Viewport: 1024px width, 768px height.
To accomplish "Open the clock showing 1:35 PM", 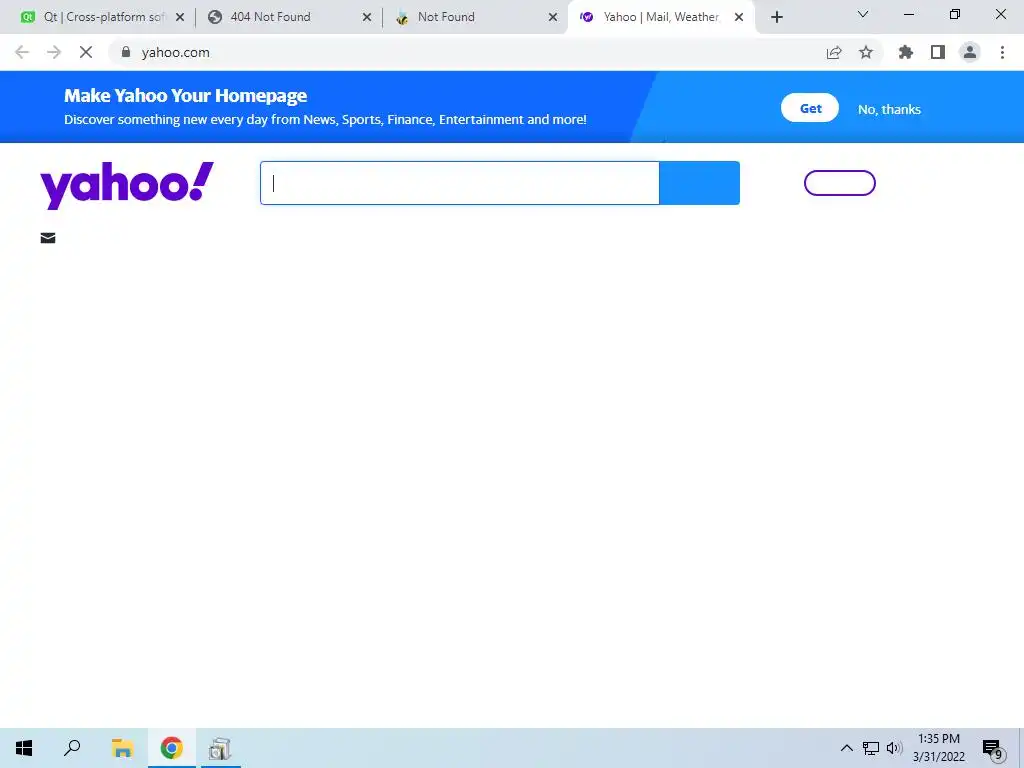I will coord(939,748).
